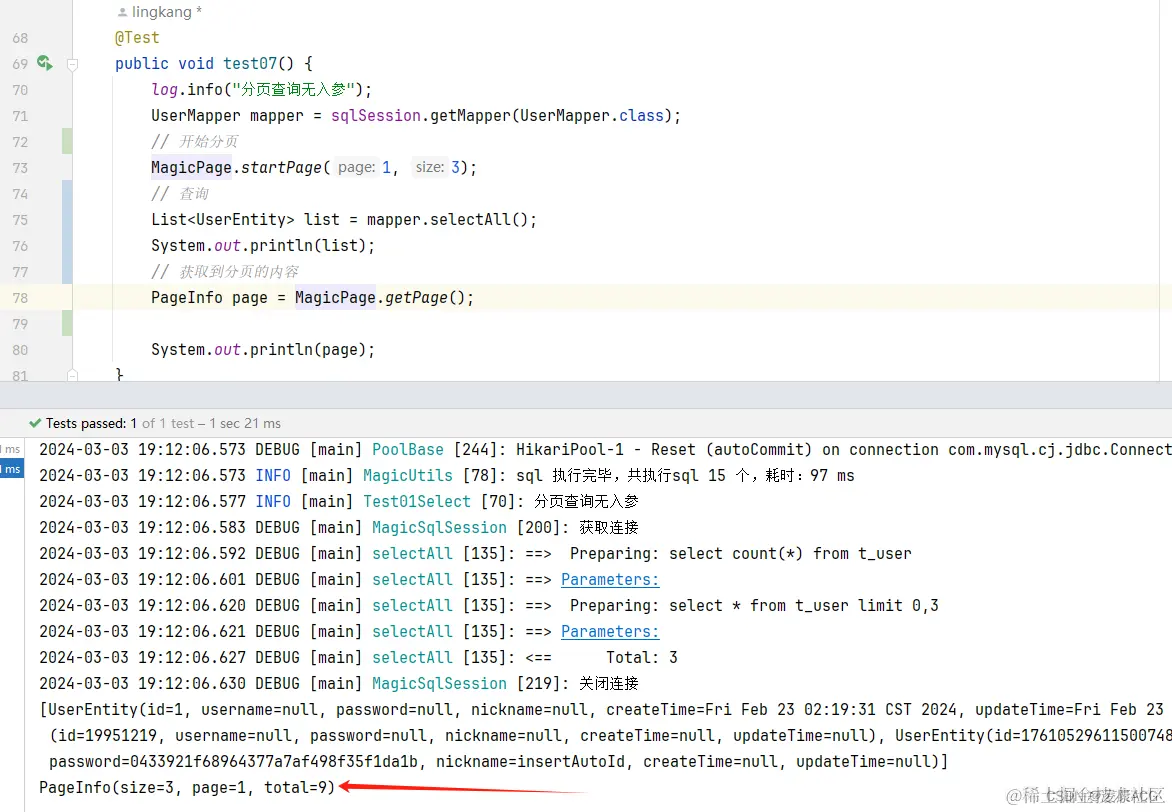The height and width of the screenshot is (812, 1172).
Task: Click System.out.println(page) statement
Action: pos(262,350)
